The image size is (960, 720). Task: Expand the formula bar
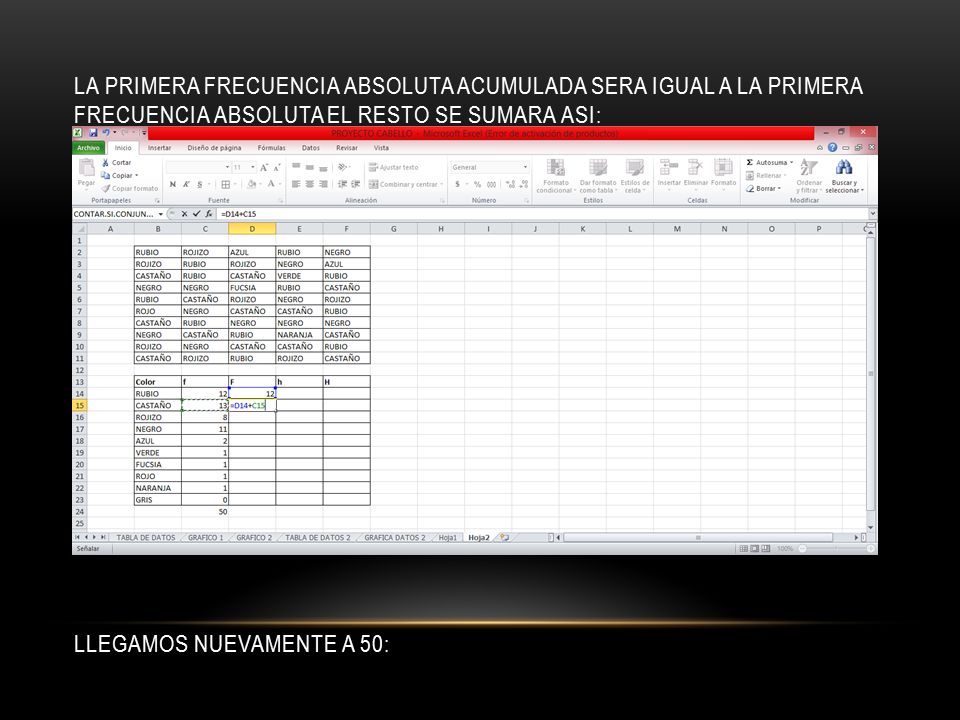coord(872,214)
